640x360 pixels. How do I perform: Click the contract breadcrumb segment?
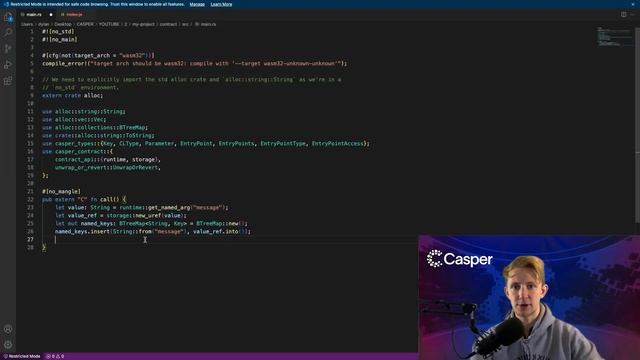pos(168,24)
